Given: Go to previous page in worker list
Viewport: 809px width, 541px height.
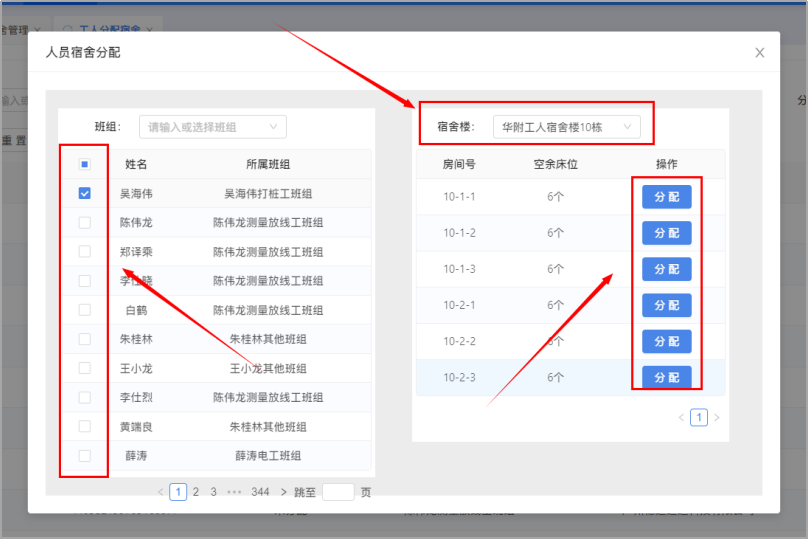Looking at the screenshot, I should pyautogui.click(x=161, y=492).
